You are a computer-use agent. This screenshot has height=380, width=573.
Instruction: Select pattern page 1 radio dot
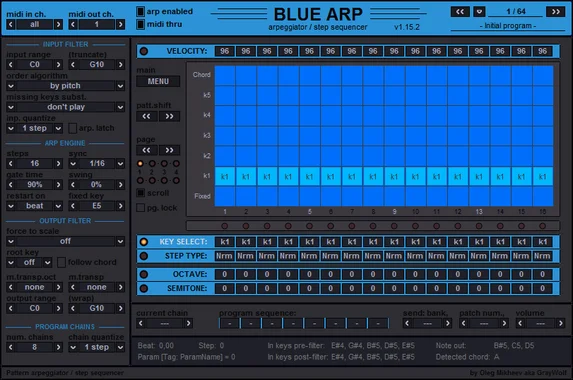pyautogui.click(x=140, y=164)
